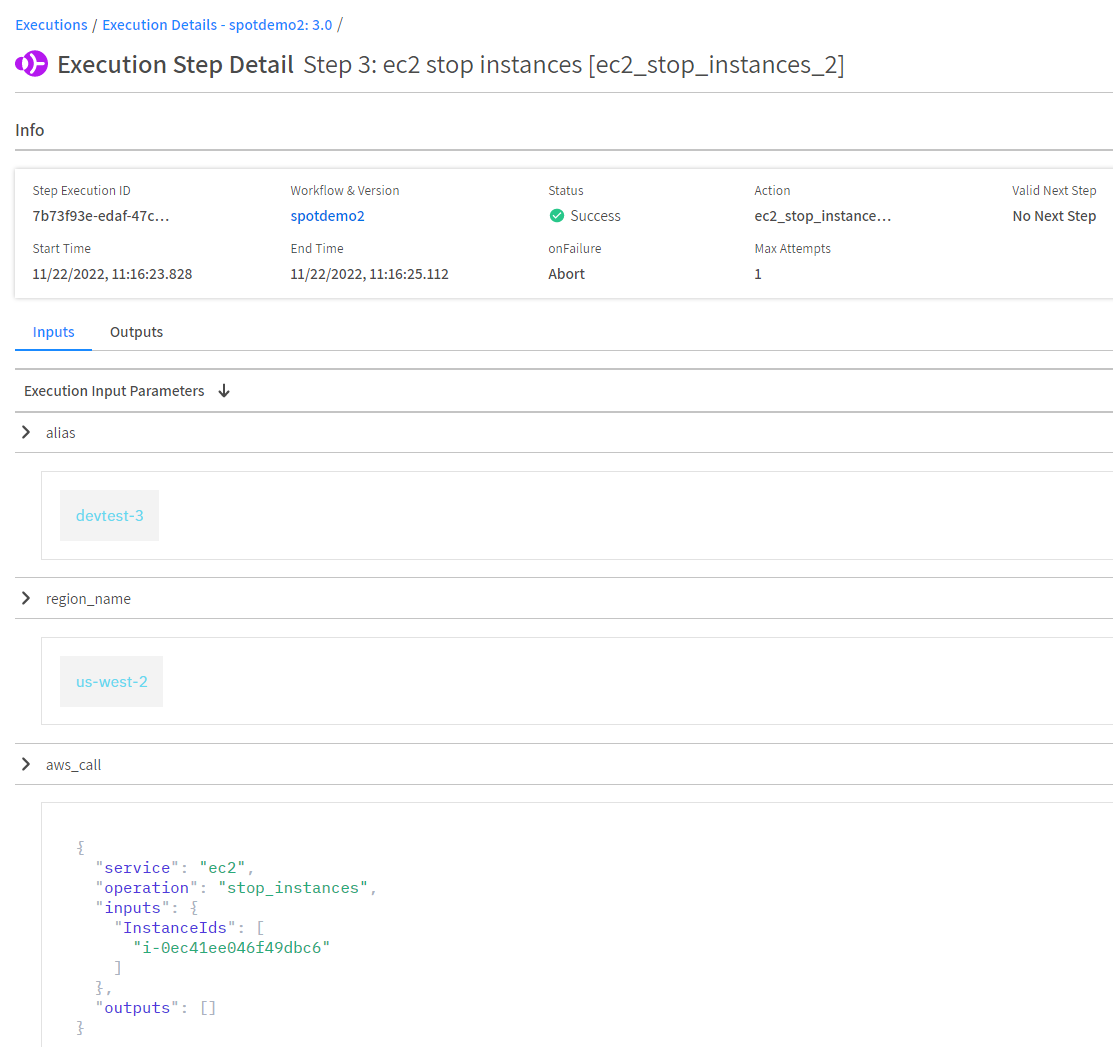Go to Execution Details - spotdemo2: 3.0 breadcrumb

tap(217, 25)
